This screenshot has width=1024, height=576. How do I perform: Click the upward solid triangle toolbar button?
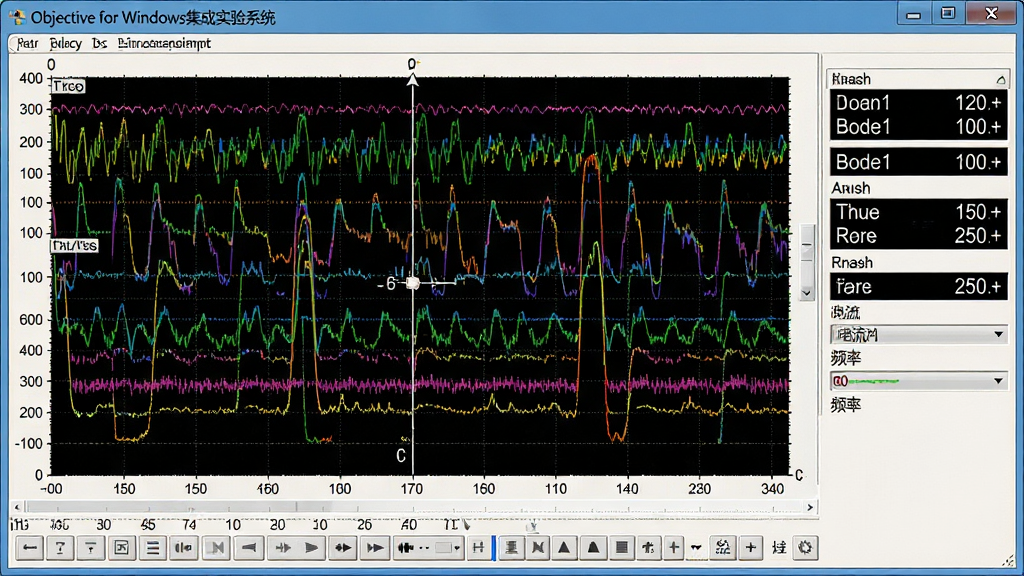click(x=564, y=547)
